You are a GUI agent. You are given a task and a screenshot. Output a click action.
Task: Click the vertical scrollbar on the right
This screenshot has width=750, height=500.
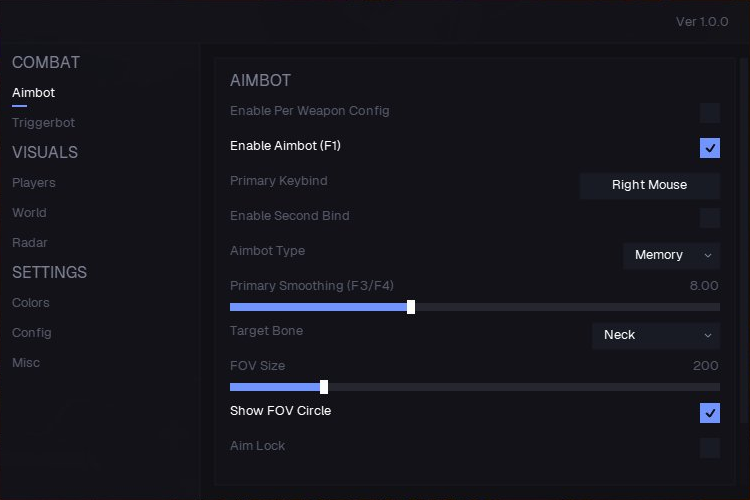pyautogui.click(x=744, y=239)
